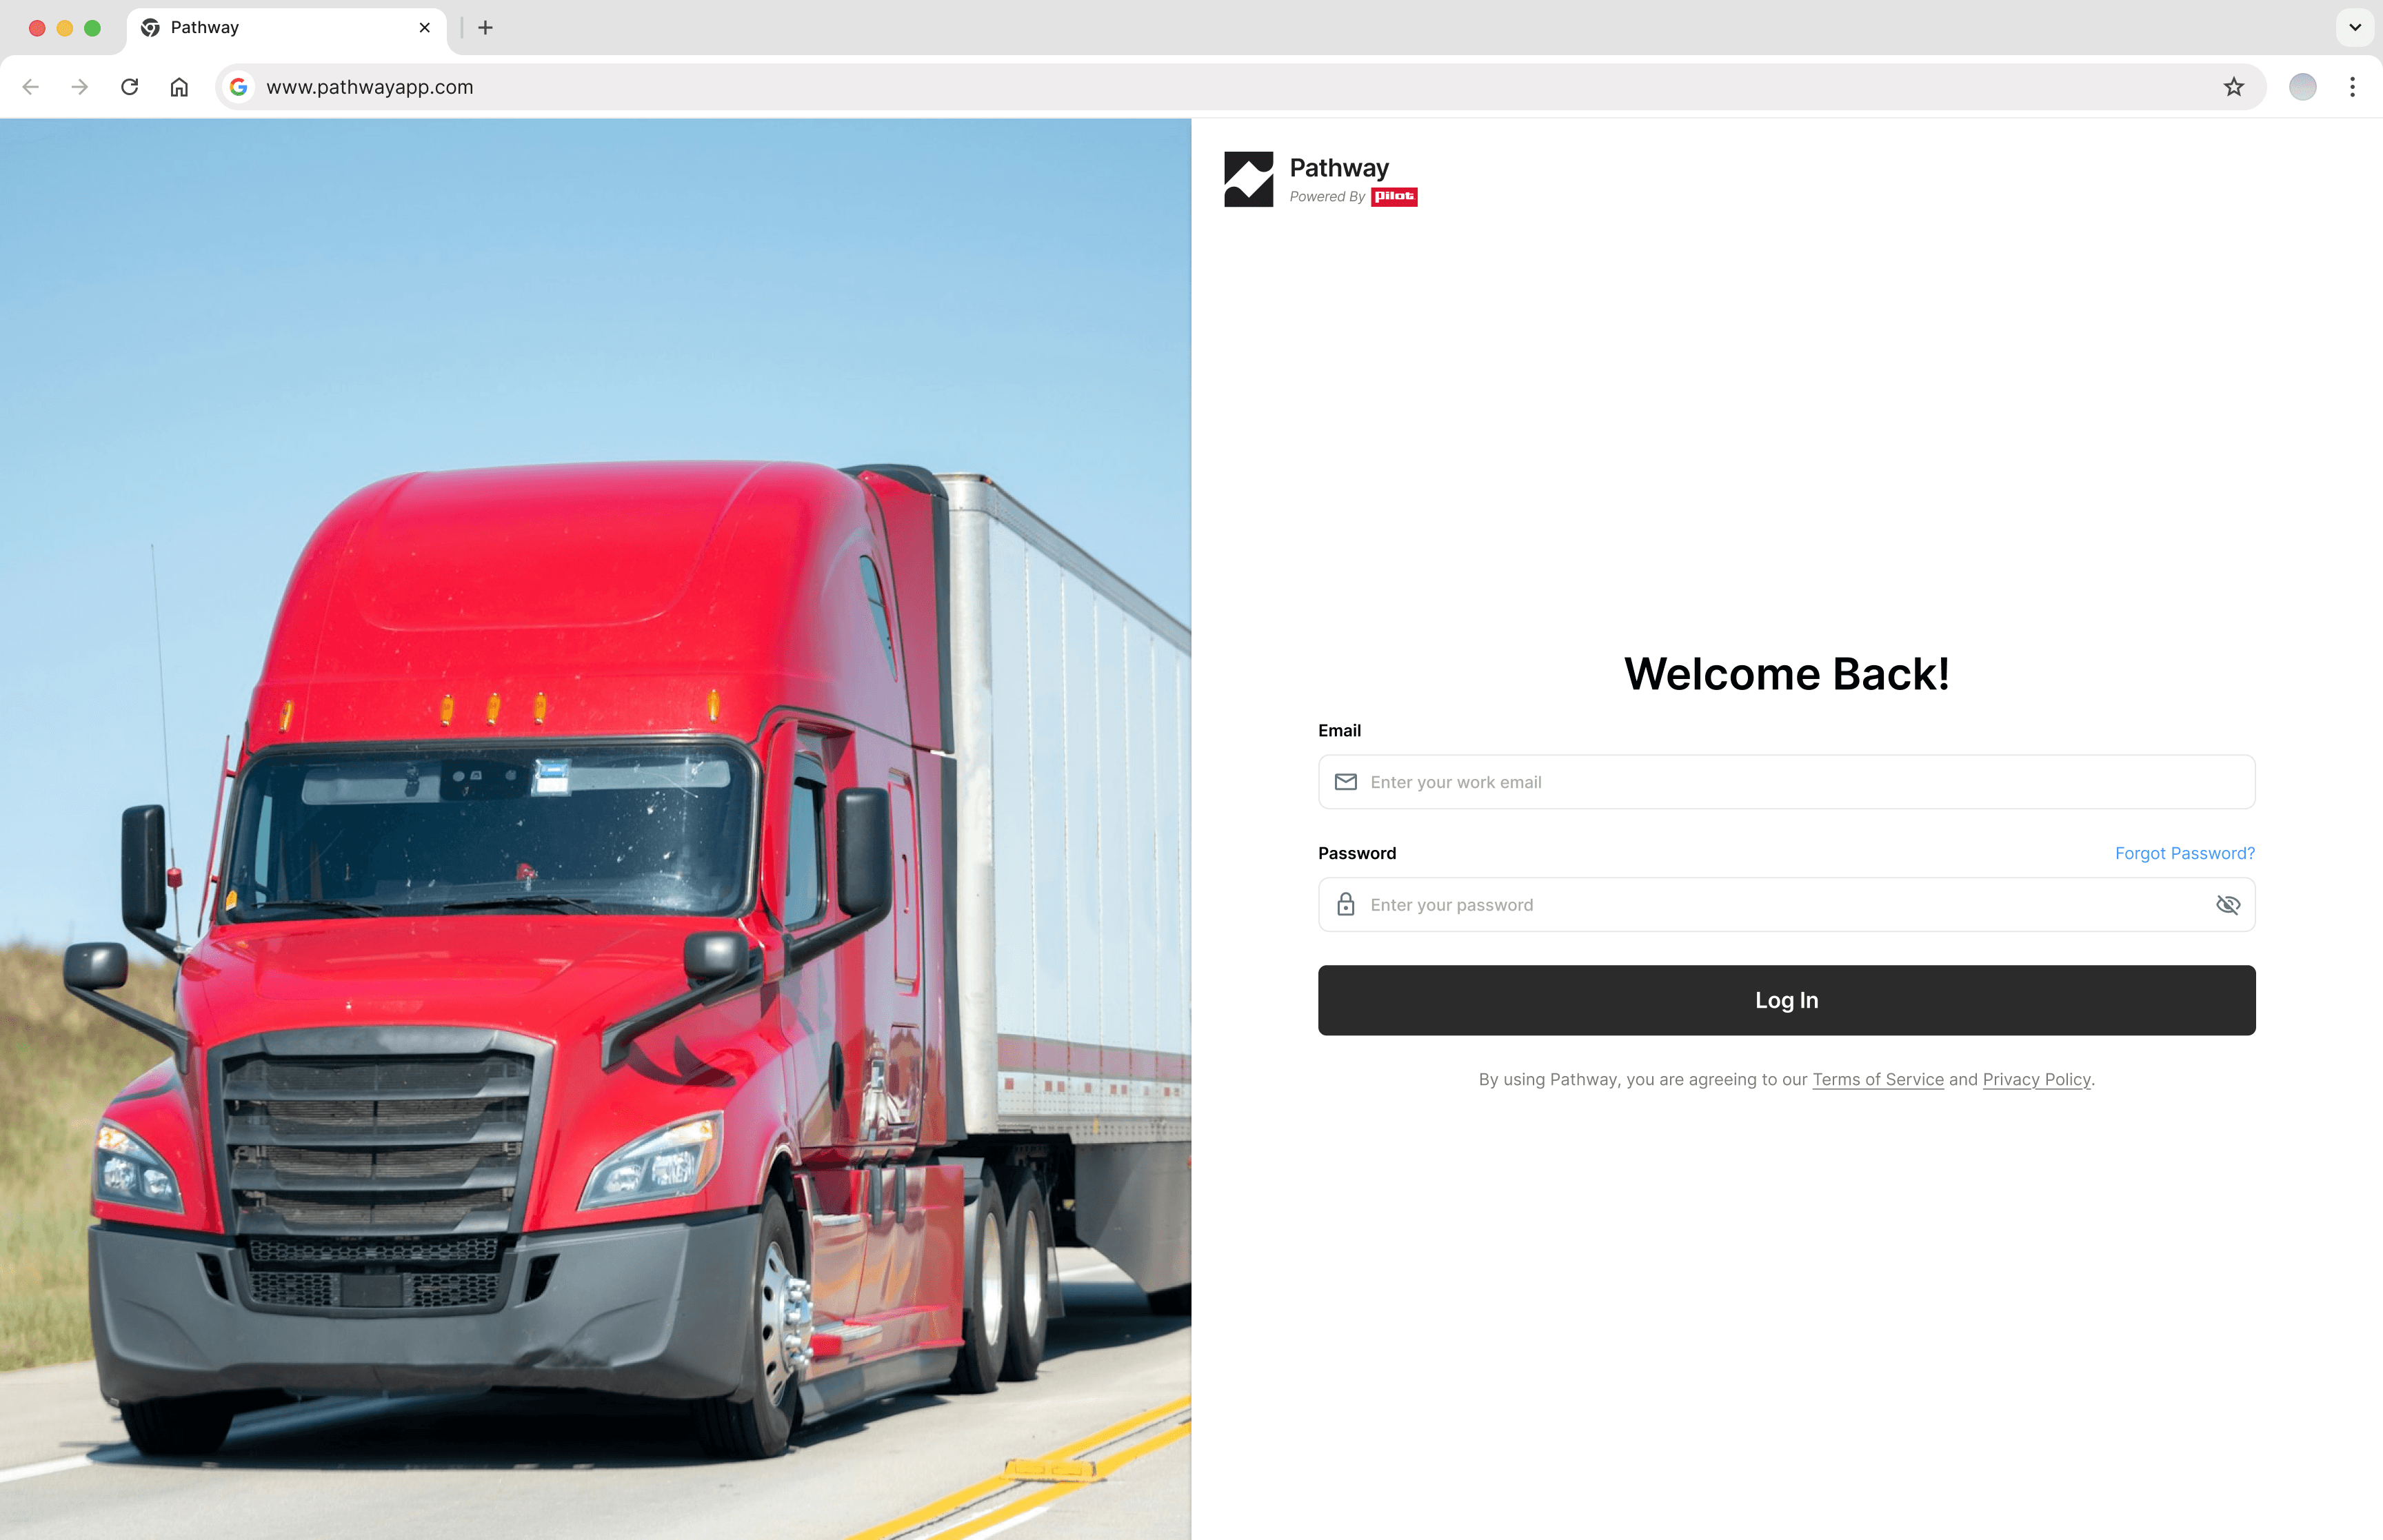Go to browser home page
2383x1540 pixels.
[179, 87]
